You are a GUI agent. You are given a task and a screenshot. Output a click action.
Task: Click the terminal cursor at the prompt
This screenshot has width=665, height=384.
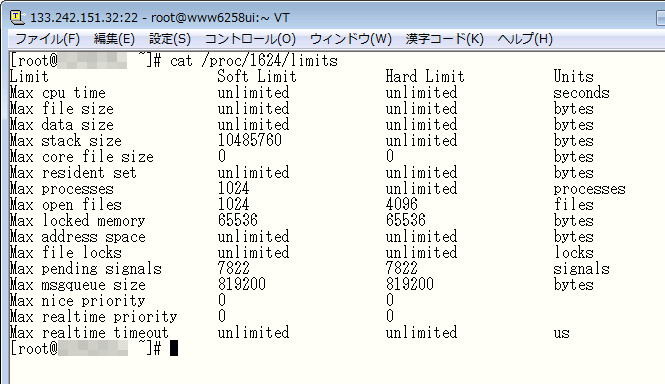174,349
